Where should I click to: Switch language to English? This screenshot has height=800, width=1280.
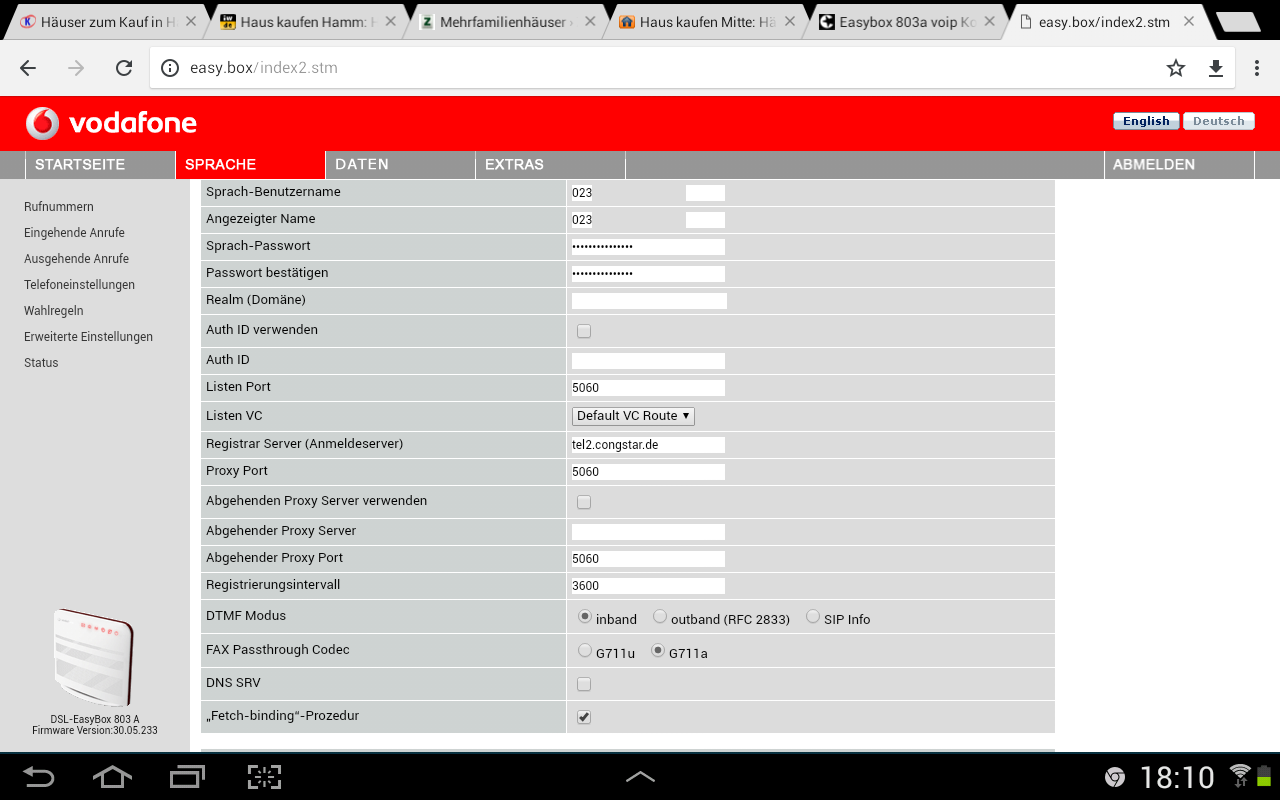(x=1146, y=121)
